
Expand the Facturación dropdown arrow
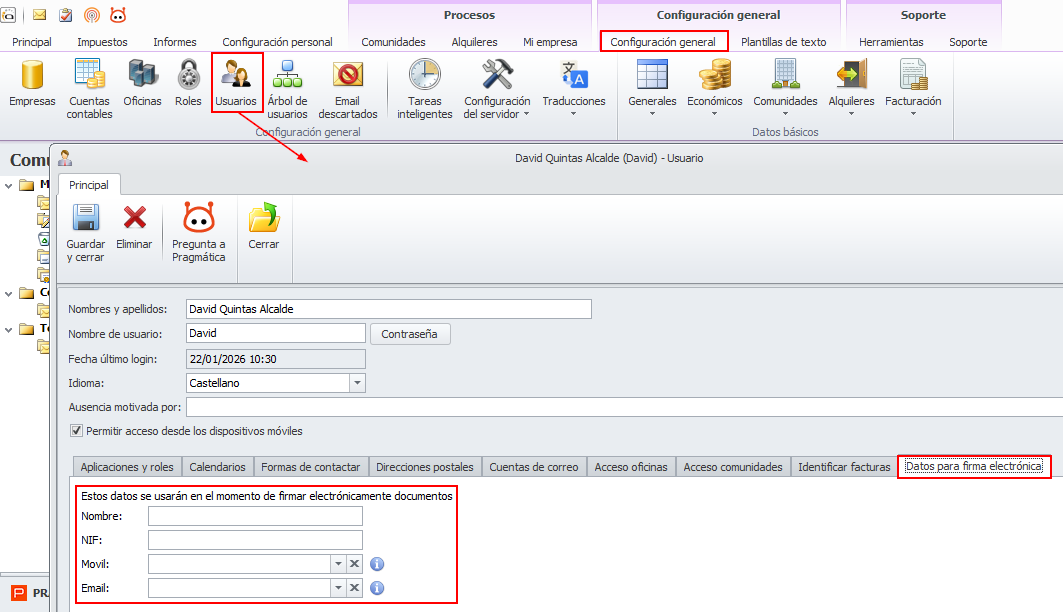[x=913, y=114]
